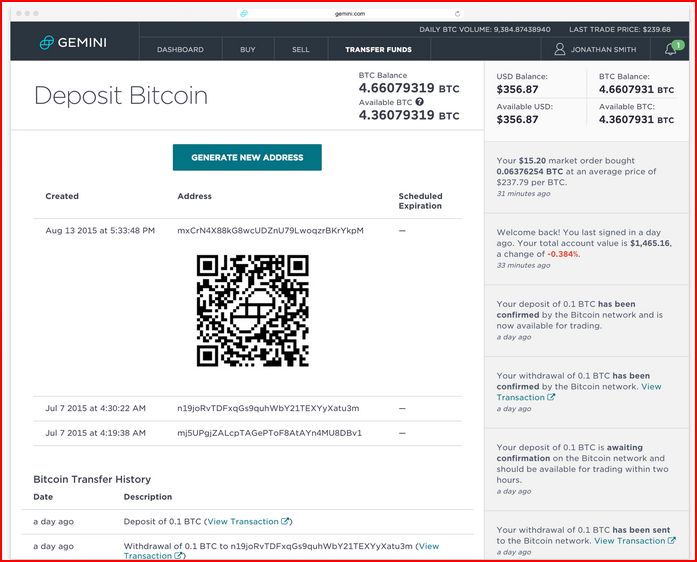Open the notifications bell icon
The image size is (697, 562).
(670, 49)
